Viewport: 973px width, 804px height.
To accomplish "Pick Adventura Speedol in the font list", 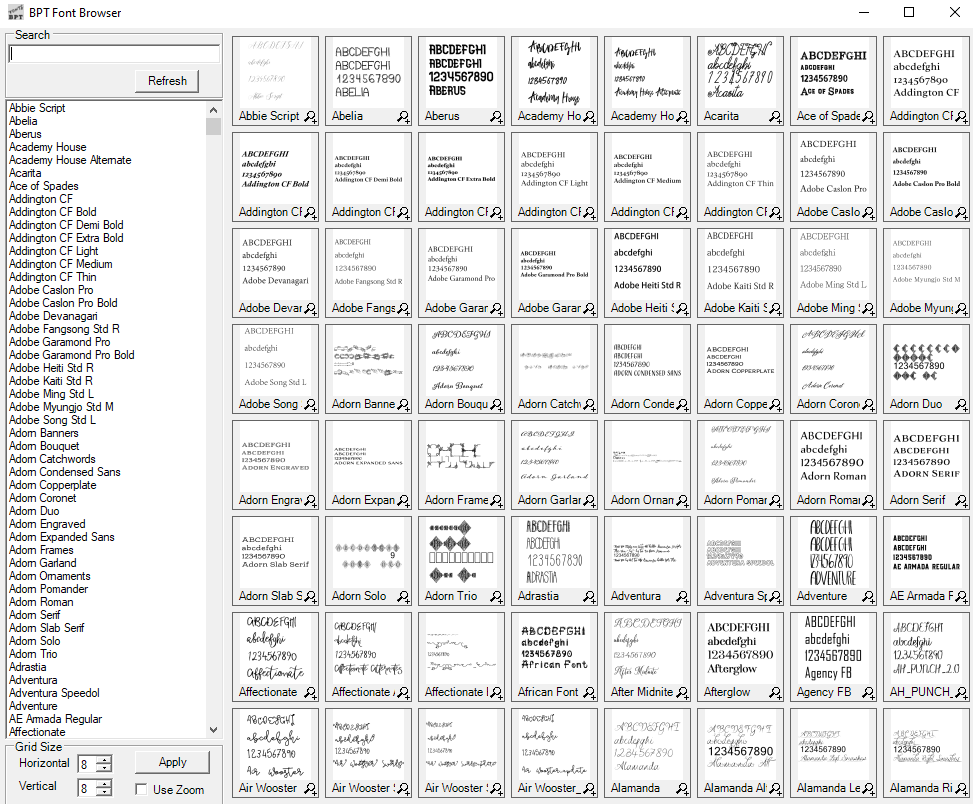I will [55, 694].
